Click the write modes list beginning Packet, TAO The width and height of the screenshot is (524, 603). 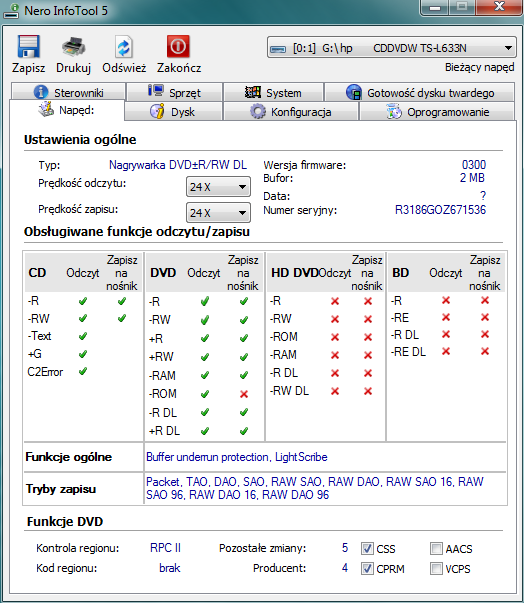point(314,488)
